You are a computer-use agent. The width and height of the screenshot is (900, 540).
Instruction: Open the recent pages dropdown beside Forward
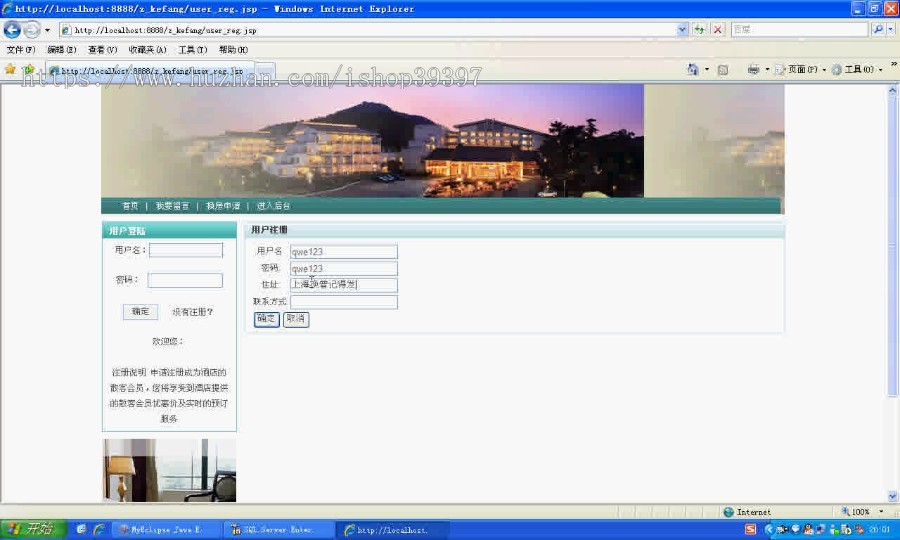(x=47, y=30)
